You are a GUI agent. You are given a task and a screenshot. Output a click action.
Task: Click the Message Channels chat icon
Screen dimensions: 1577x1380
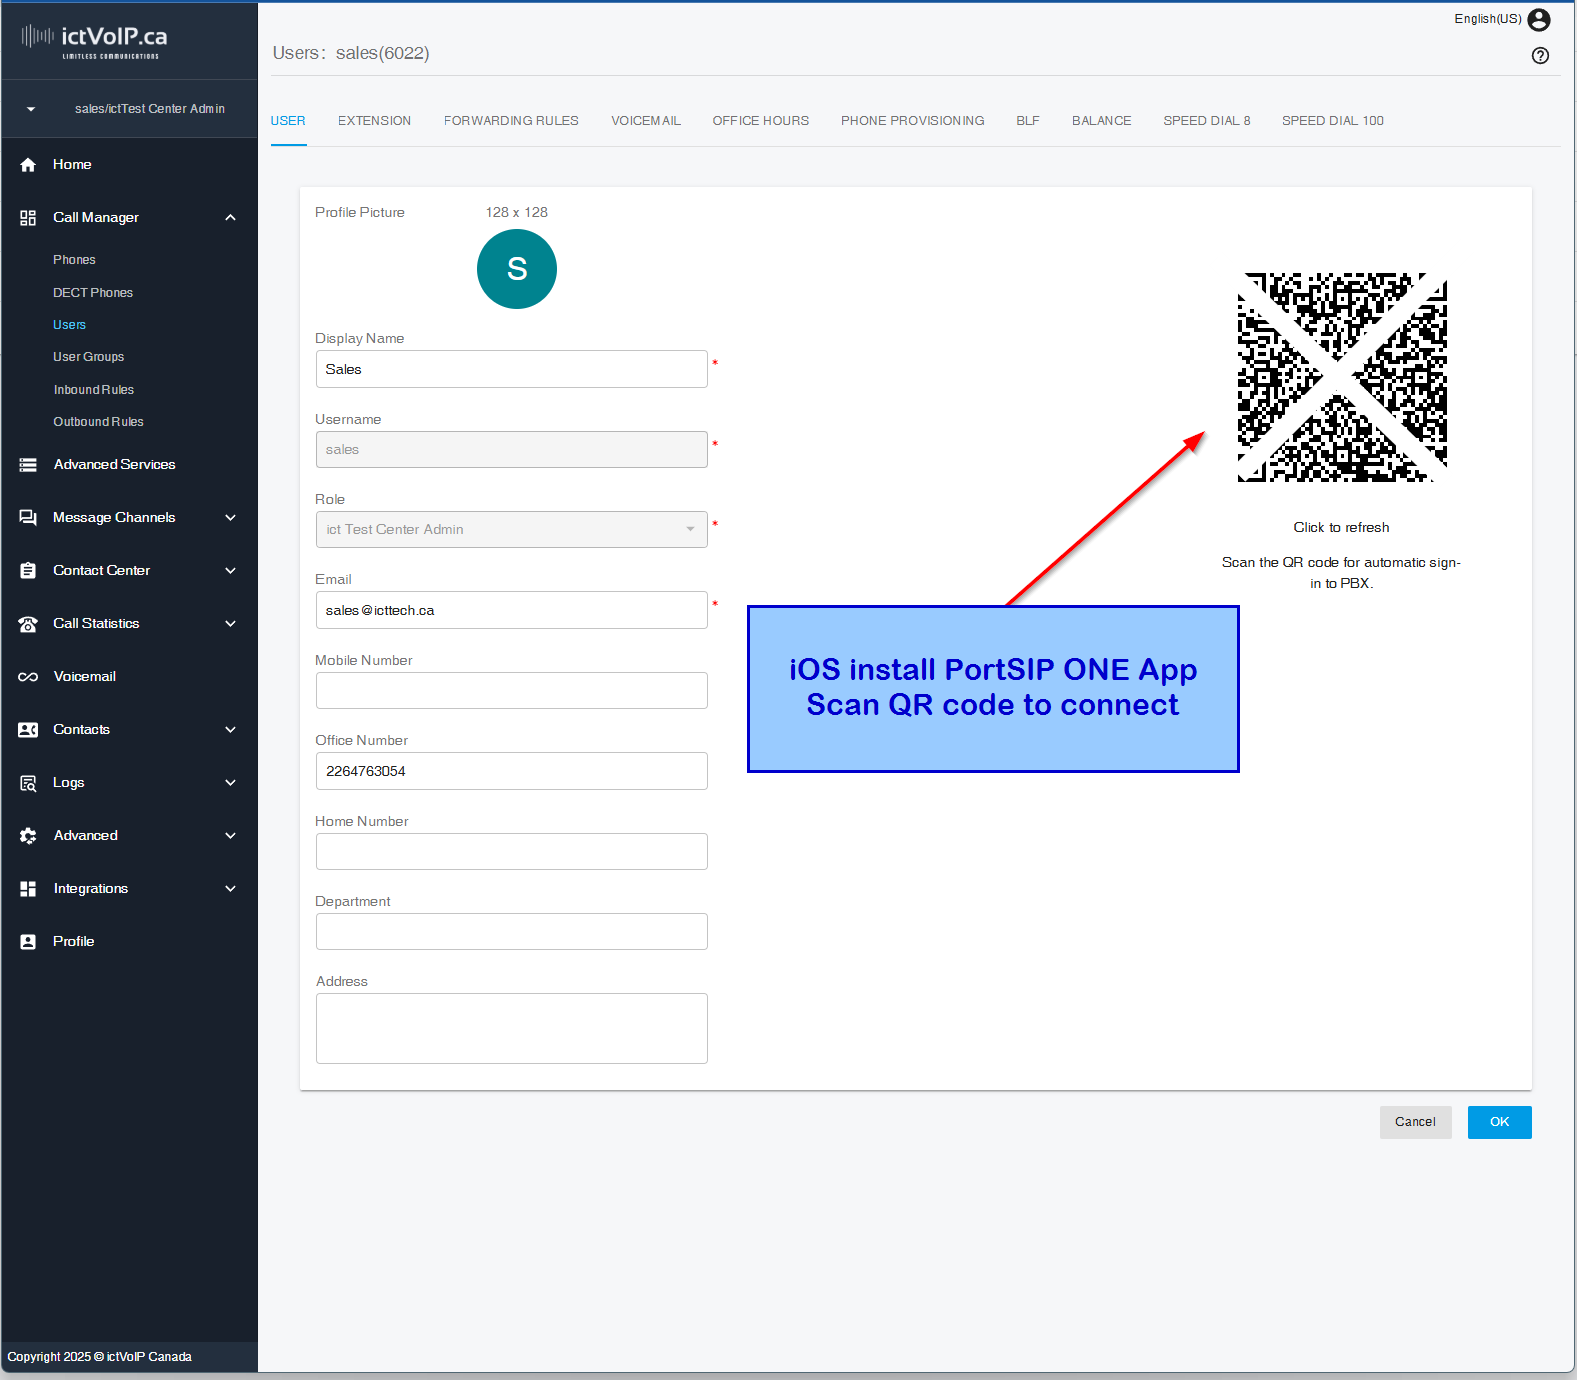pos(28,518)
